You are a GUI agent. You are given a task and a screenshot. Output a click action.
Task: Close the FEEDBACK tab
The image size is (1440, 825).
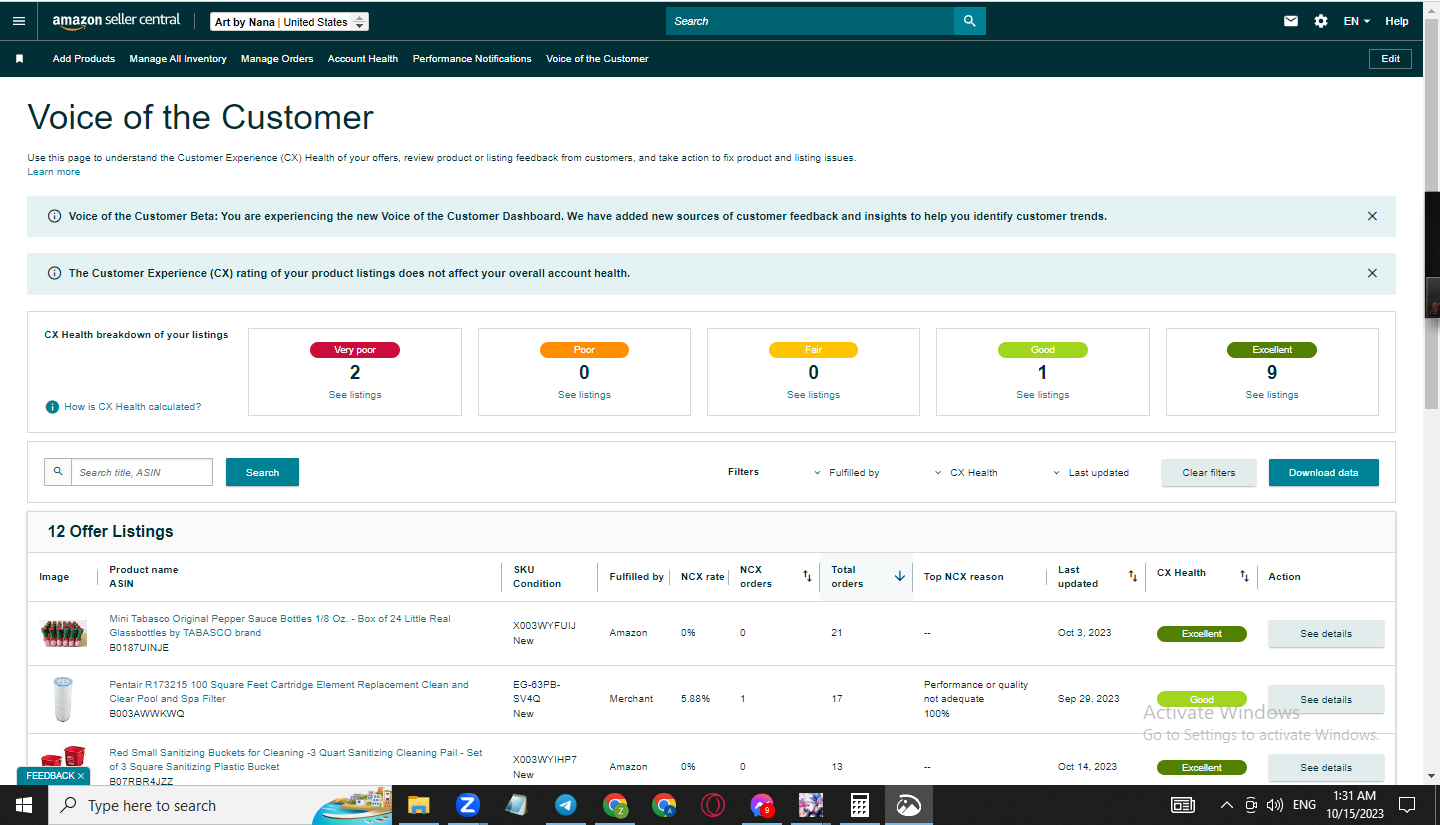click(x=81, y=776)
